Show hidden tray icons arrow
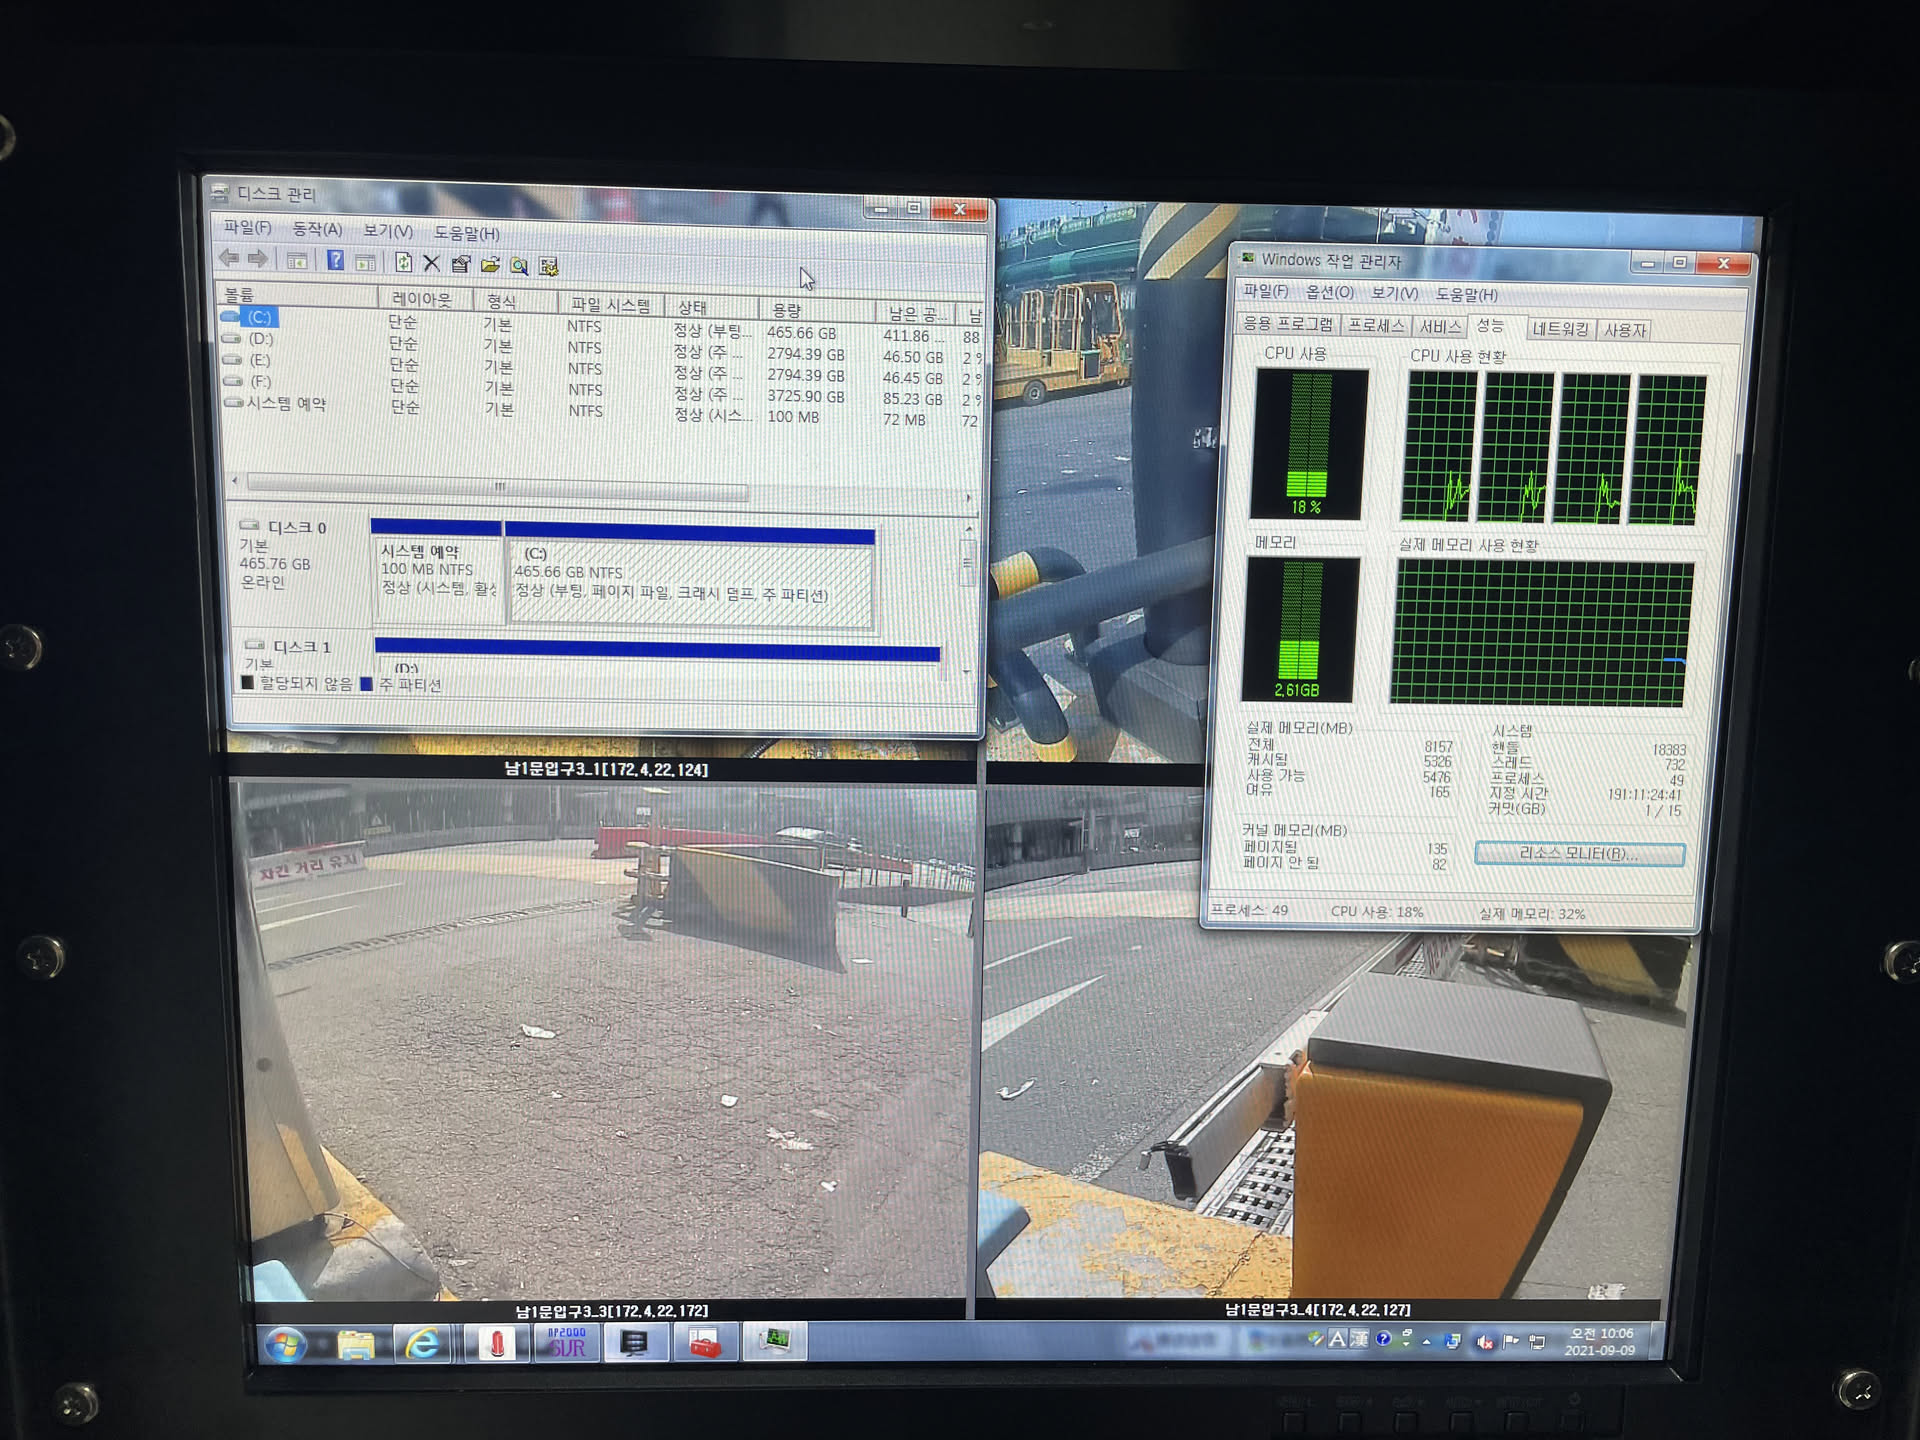The width and height of the screenshot is (1920, 1440). tap(1427, 1341)
